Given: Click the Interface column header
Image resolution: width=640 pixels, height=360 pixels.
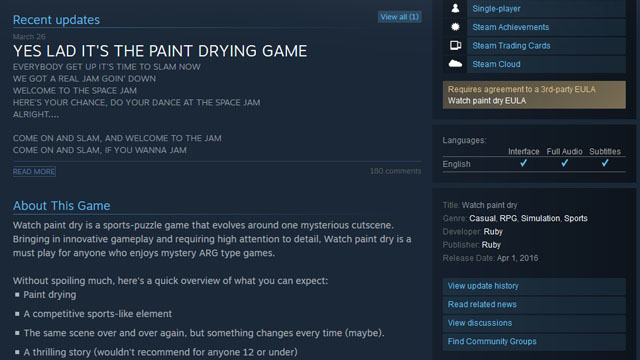Looking at the screenshot, I should coord(524,151).
